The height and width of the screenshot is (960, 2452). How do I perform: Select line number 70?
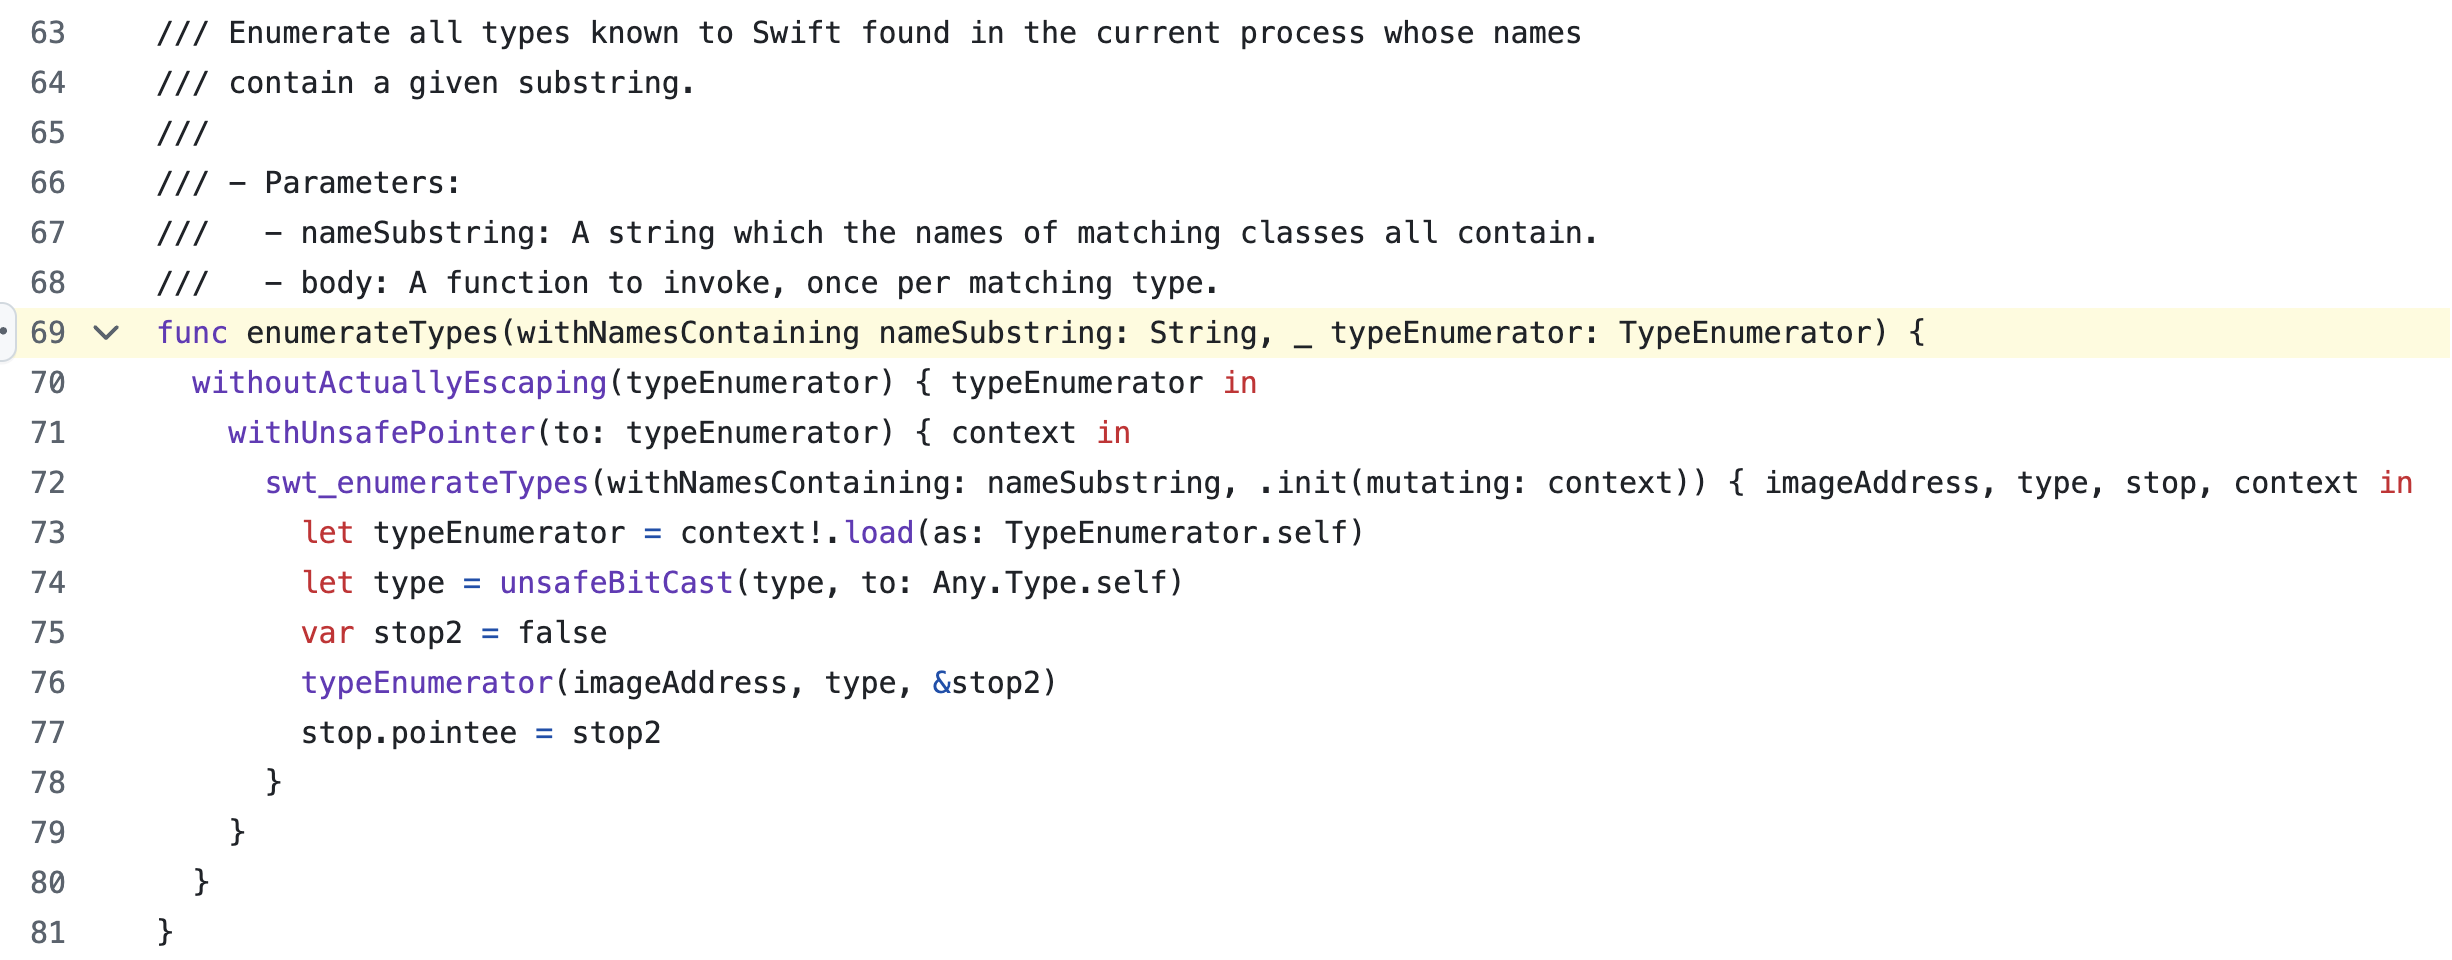coord(48,383)
